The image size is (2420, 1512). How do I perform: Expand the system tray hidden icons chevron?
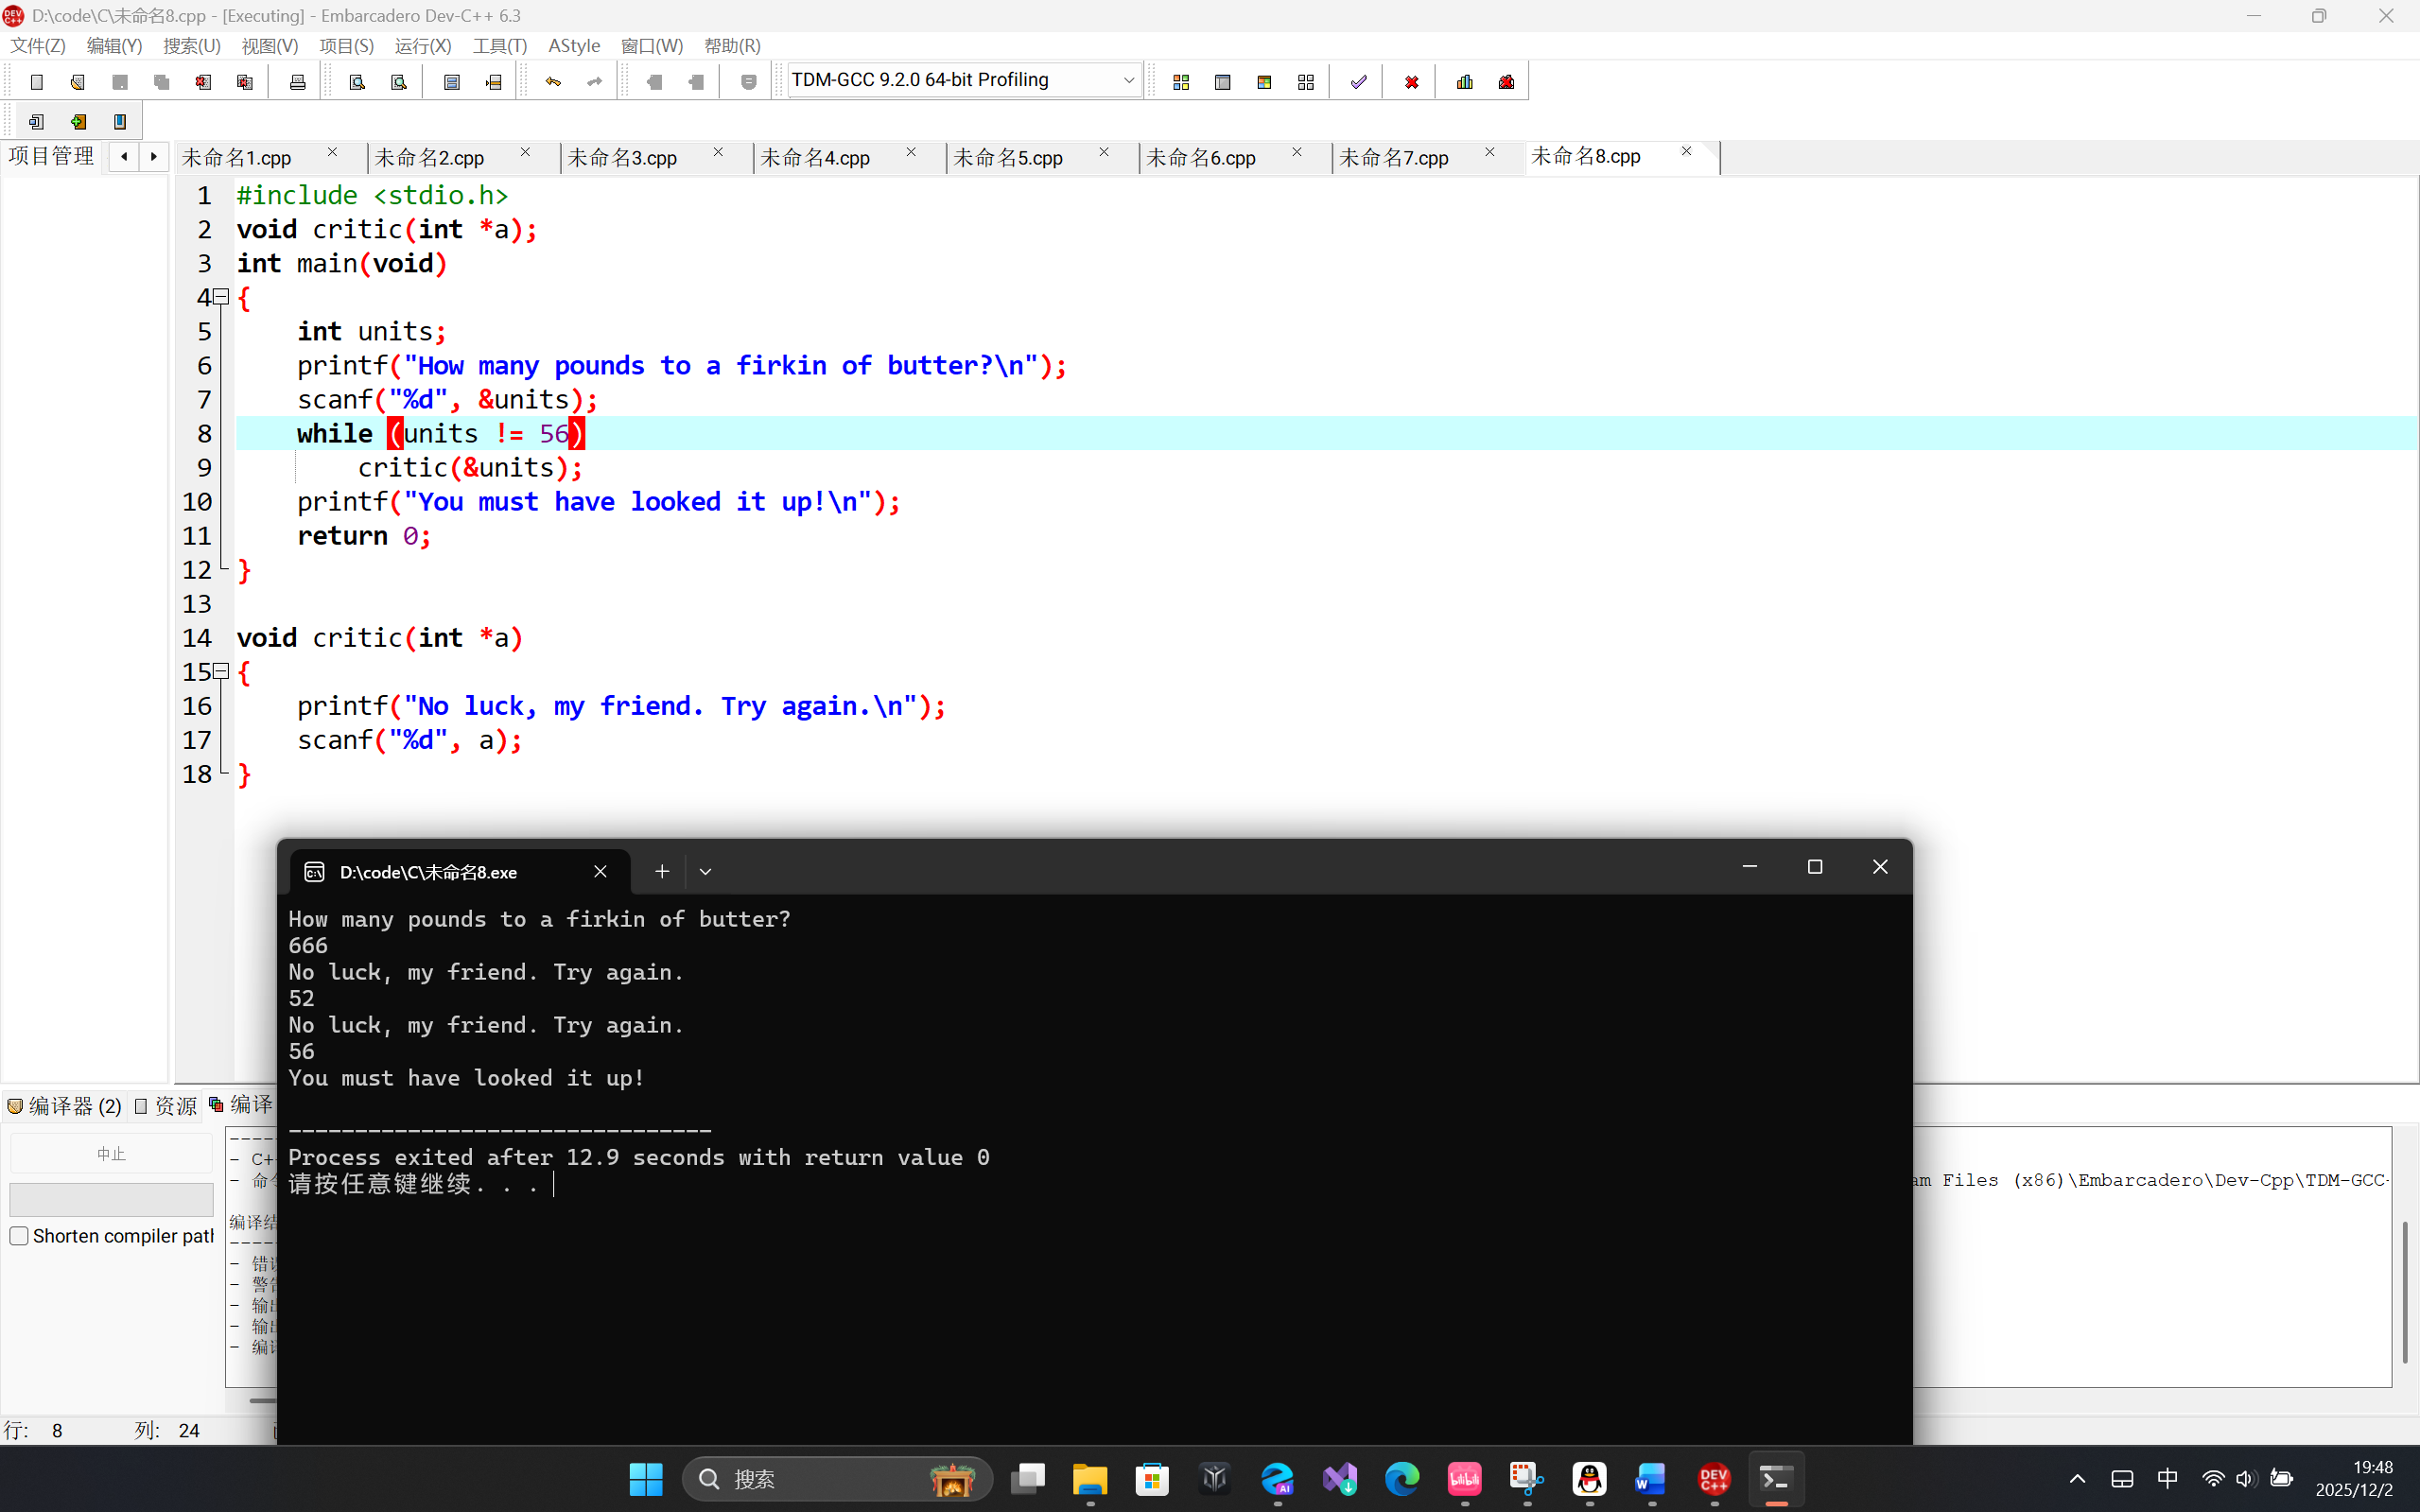pos(2077,1479)
